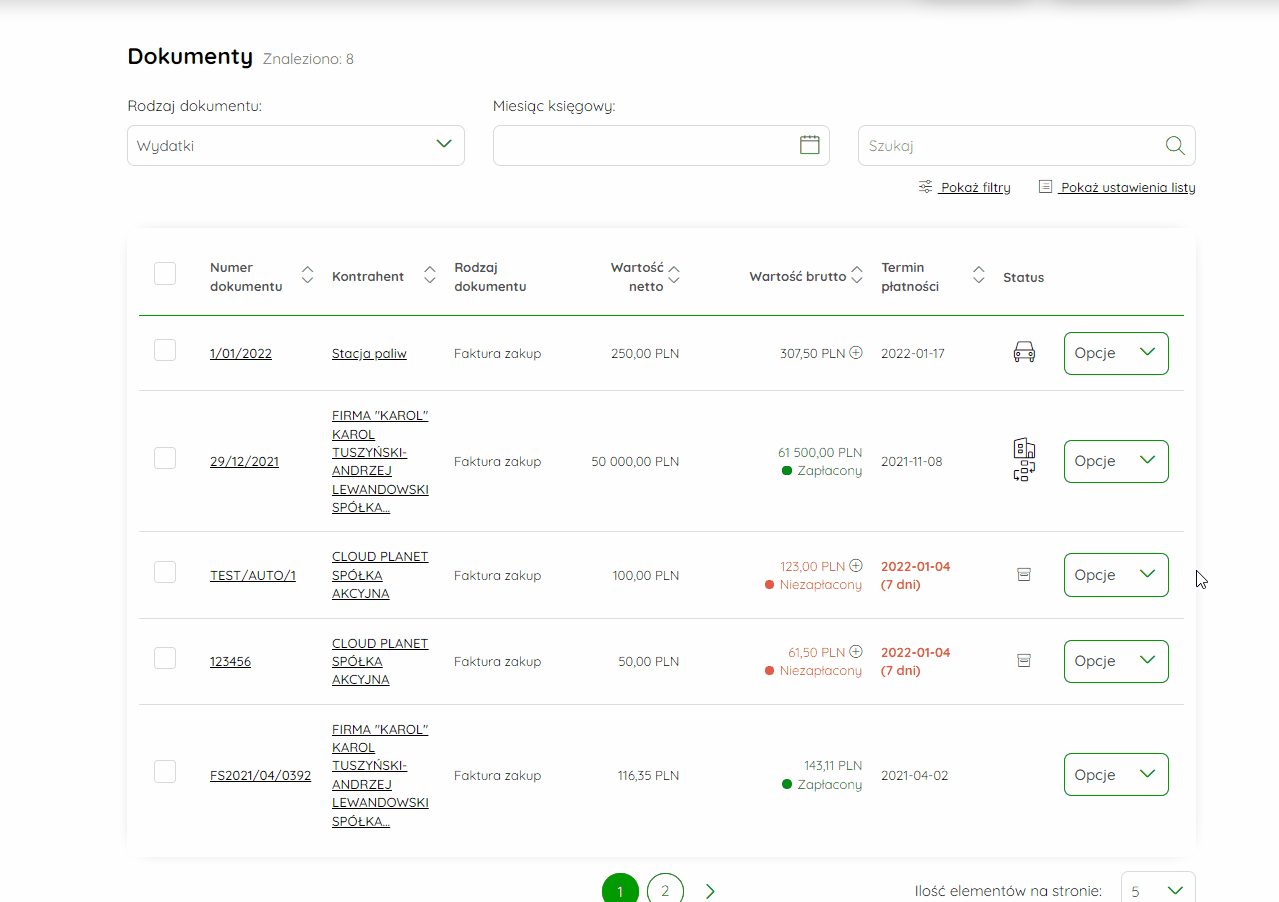
Task: Open the calendar picker for Miesiąc księgowy
Action: coord(809,145)
